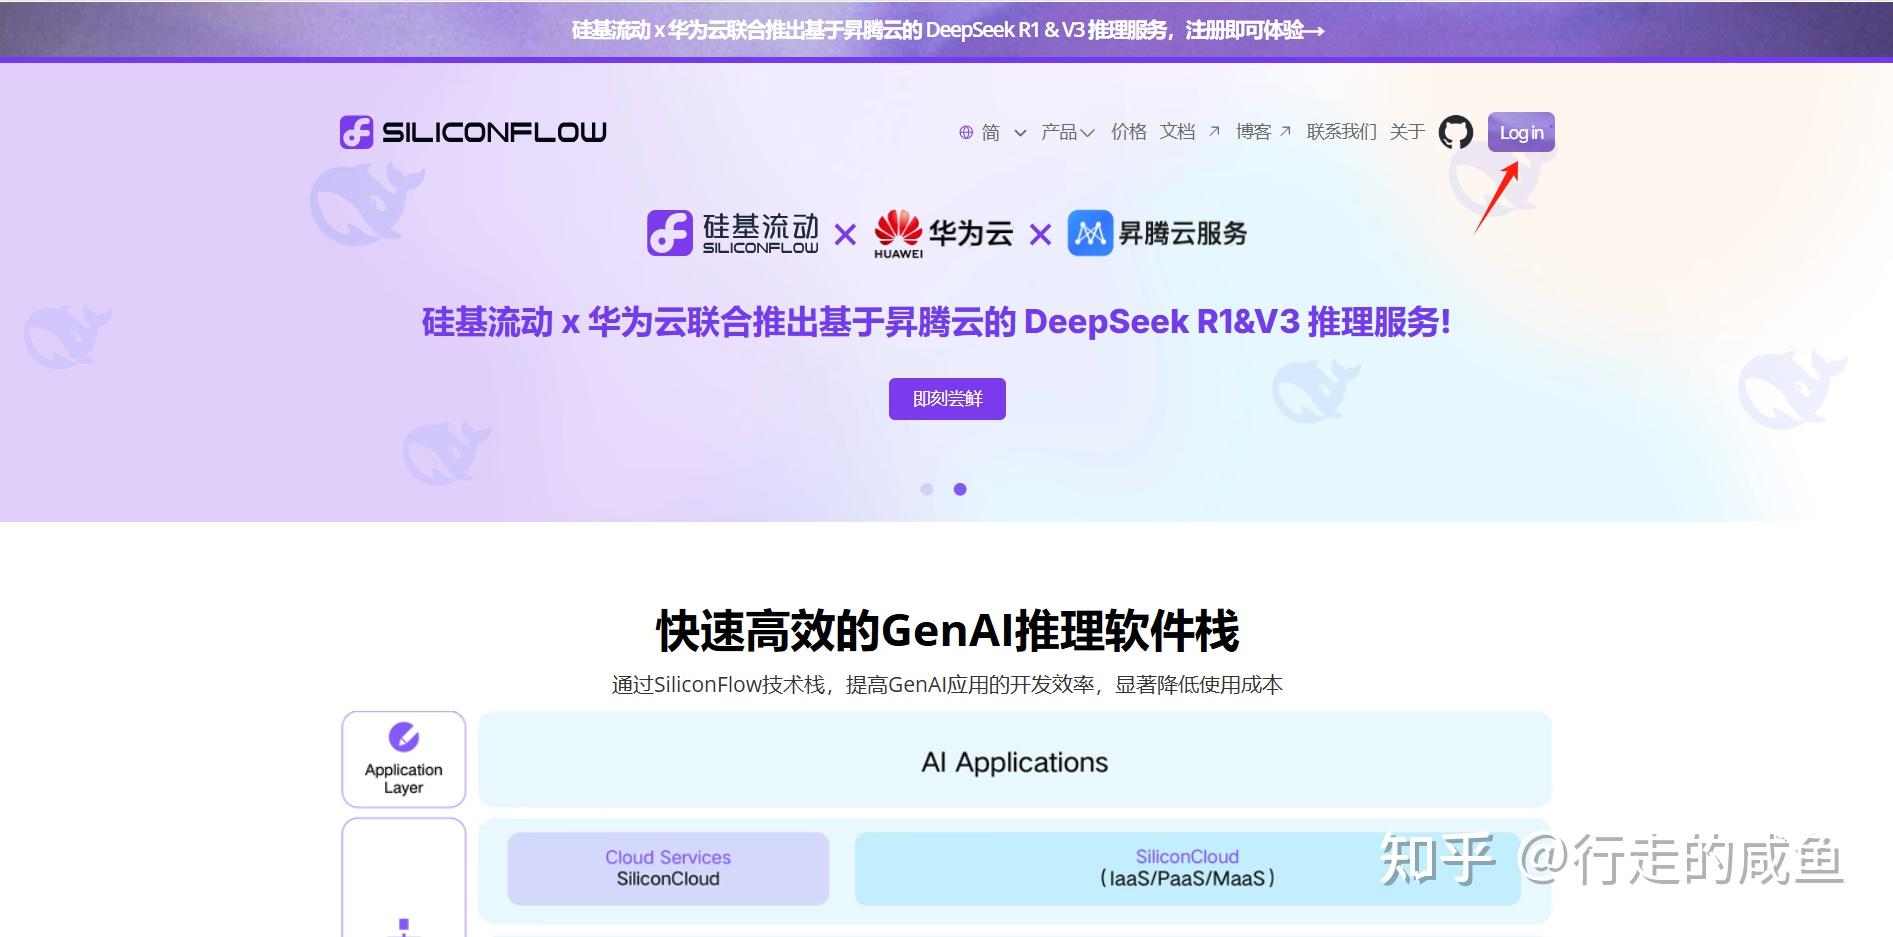This screenshot has height=937, width=1893.
Task: Open the 关于 page
Action: coord(1407,132)
